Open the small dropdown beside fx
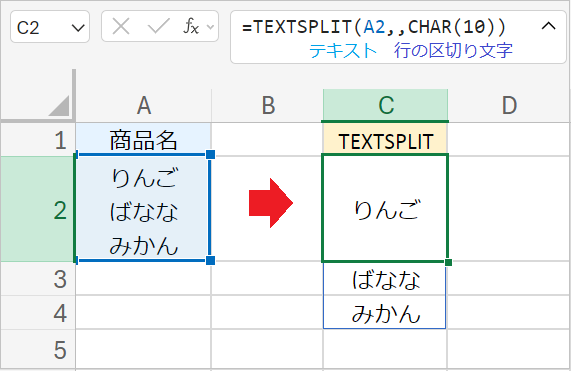Image resolution: width=572 pixels, height=371 pixels. click(x=210, y=27)
